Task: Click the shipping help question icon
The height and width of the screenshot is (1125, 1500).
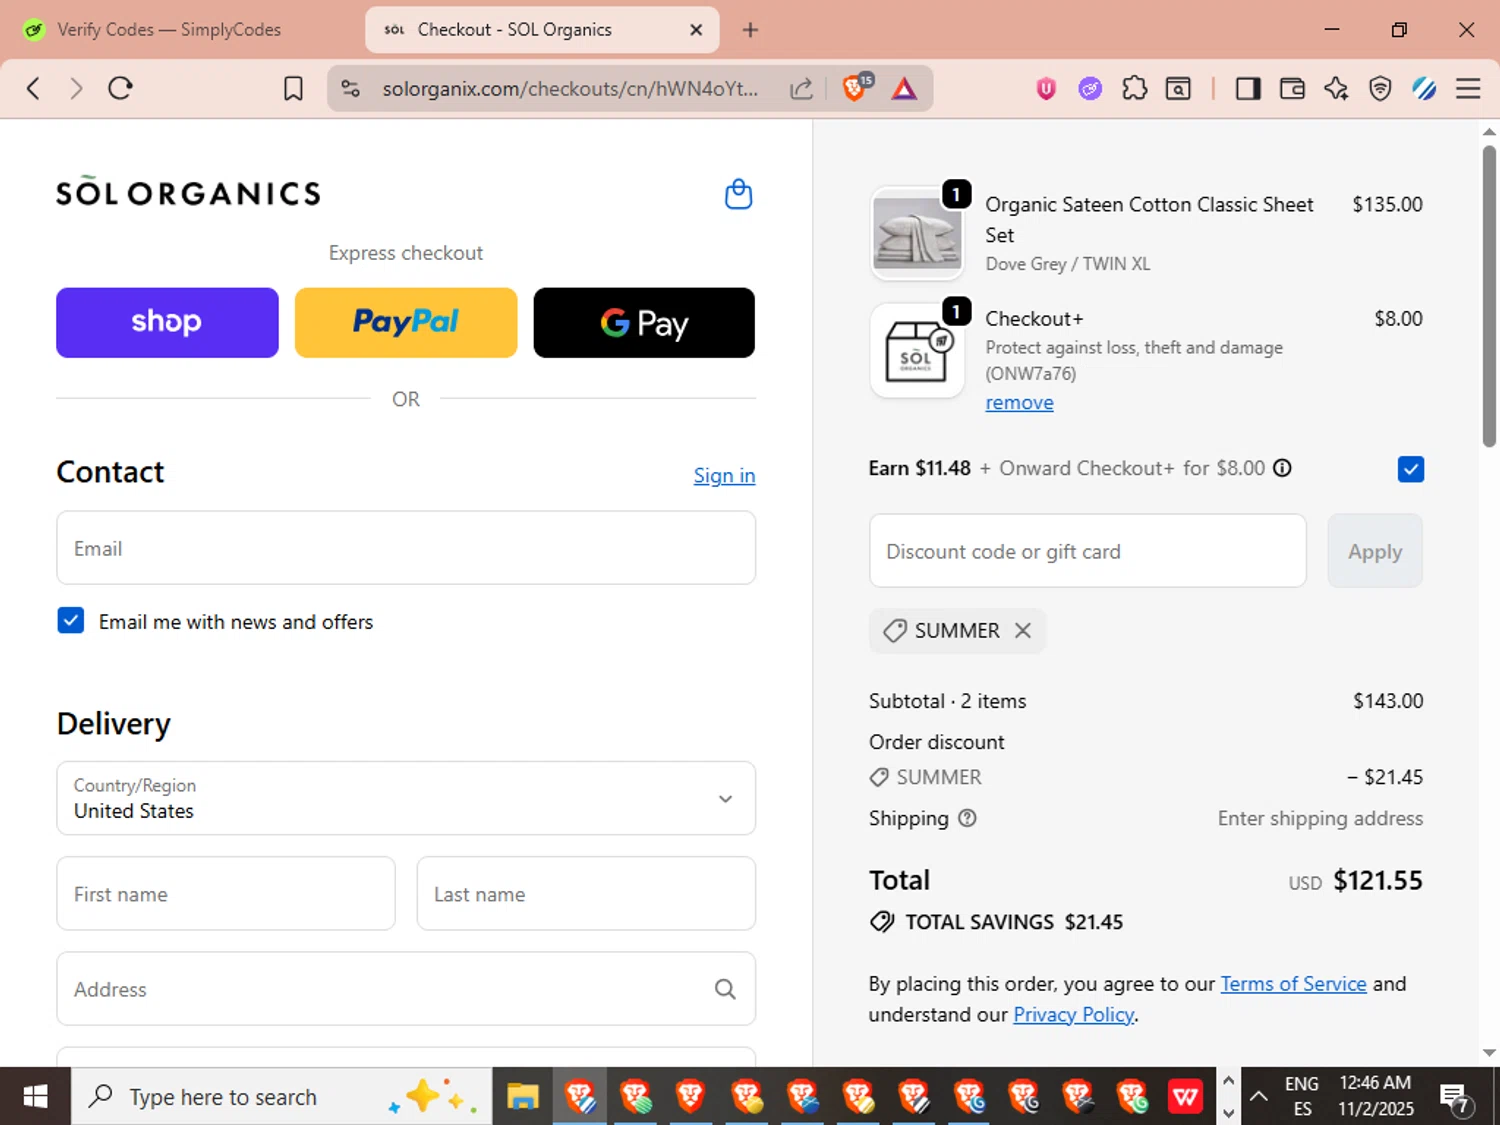Action: 967,818
